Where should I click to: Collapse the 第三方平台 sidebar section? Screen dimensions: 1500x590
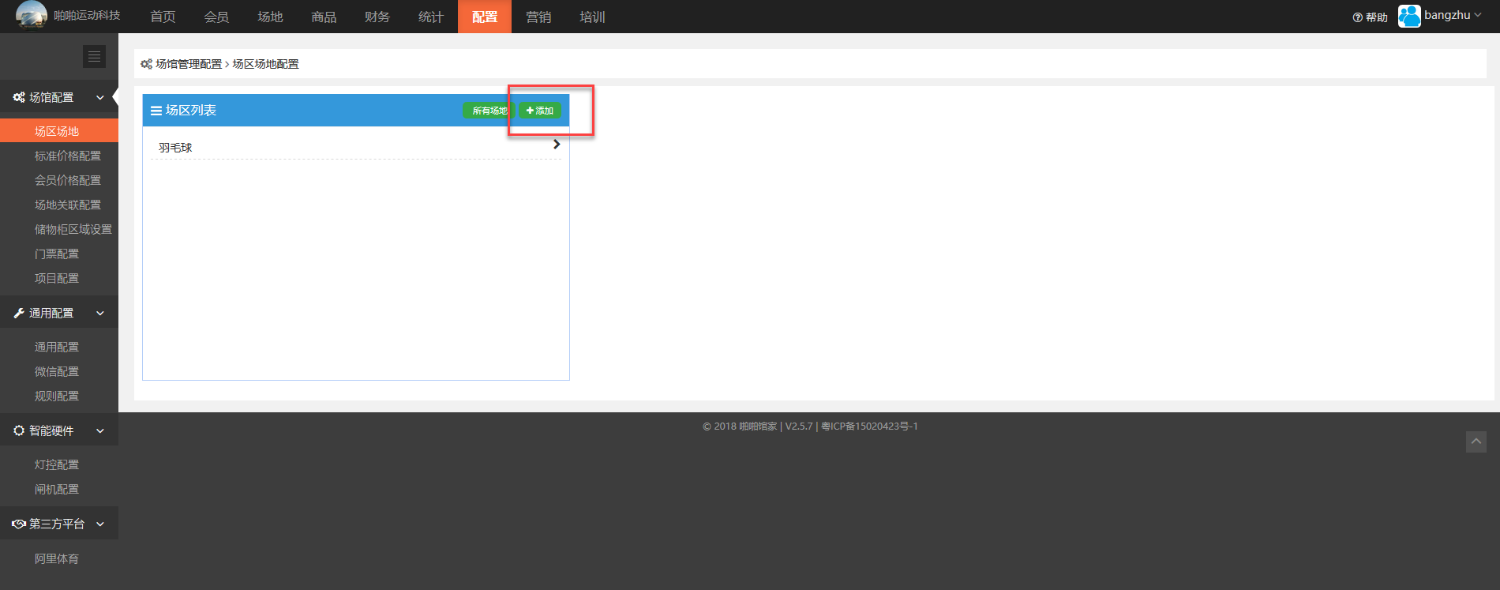click(x=59, y=524)
